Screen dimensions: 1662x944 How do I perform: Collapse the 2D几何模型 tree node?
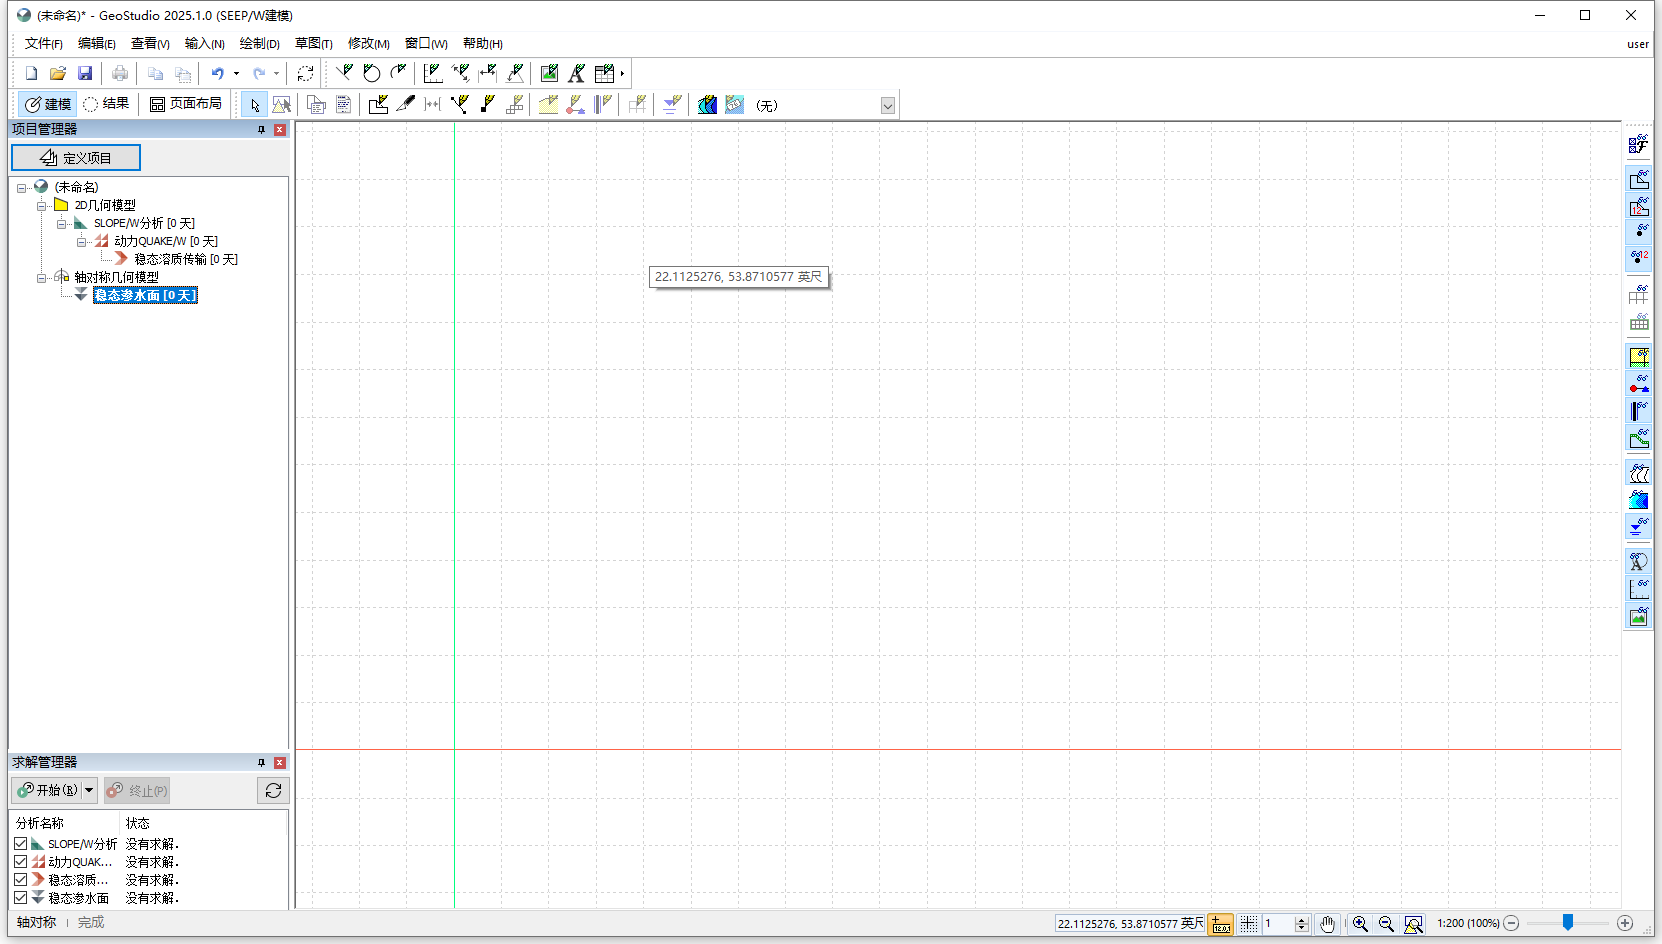(x=41, y=206)
